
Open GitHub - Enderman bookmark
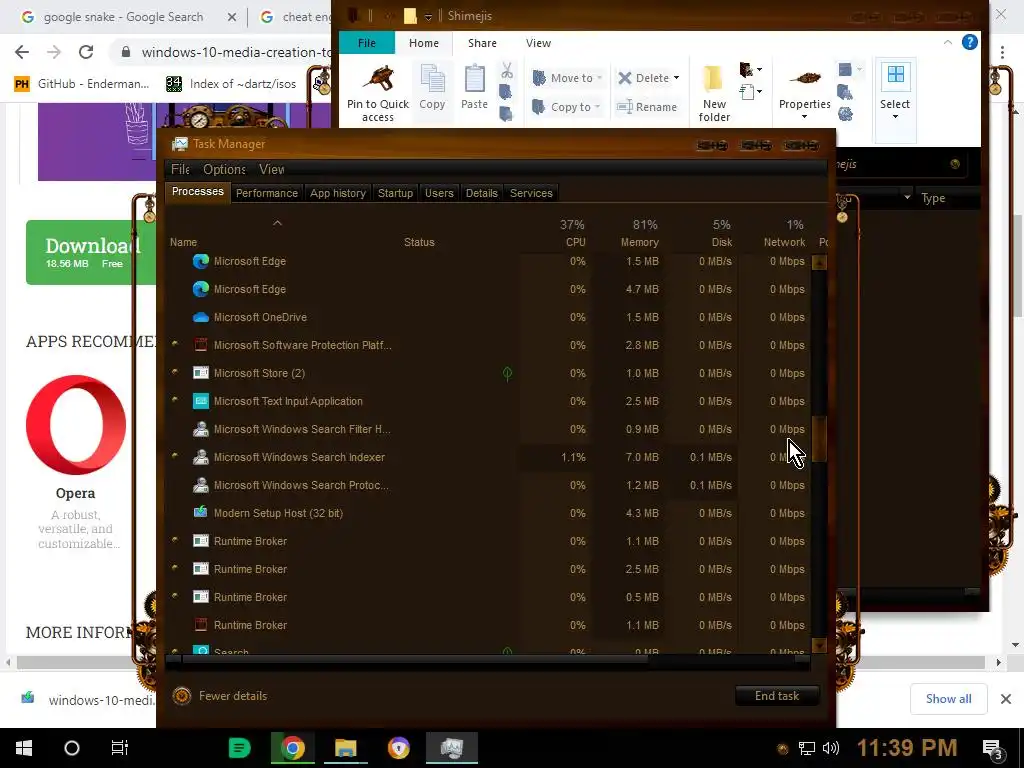[x=82, y=84]
